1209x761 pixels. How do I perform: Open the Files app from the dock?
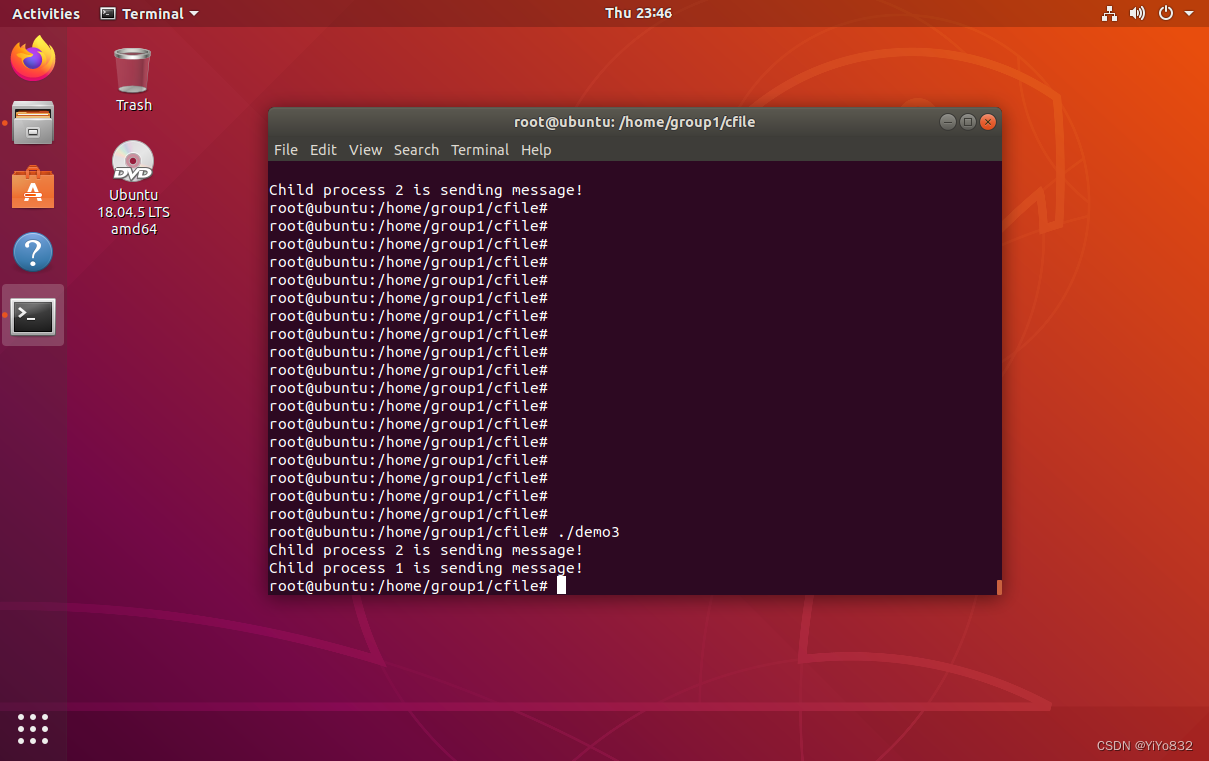[x=33, y=122]
